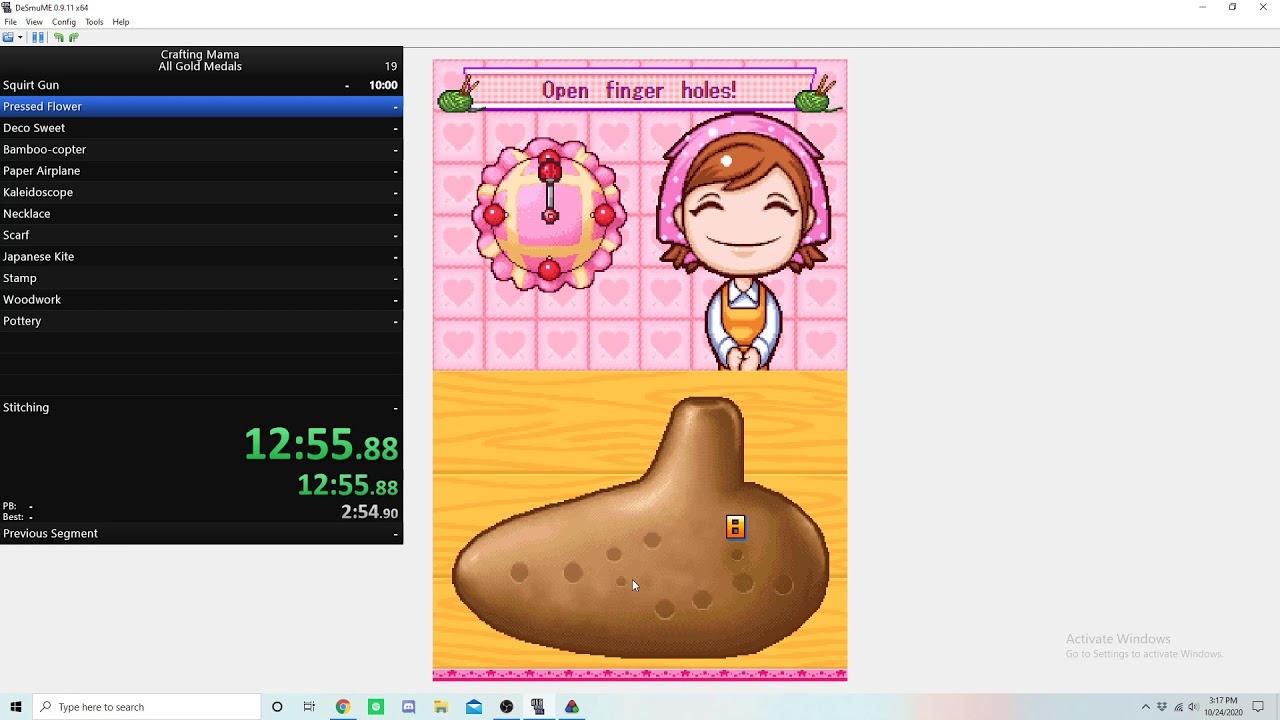This screenshot has width=1280, height=720.
Task: Click the Previous Segment label
Action: click(x=50, y=533)
